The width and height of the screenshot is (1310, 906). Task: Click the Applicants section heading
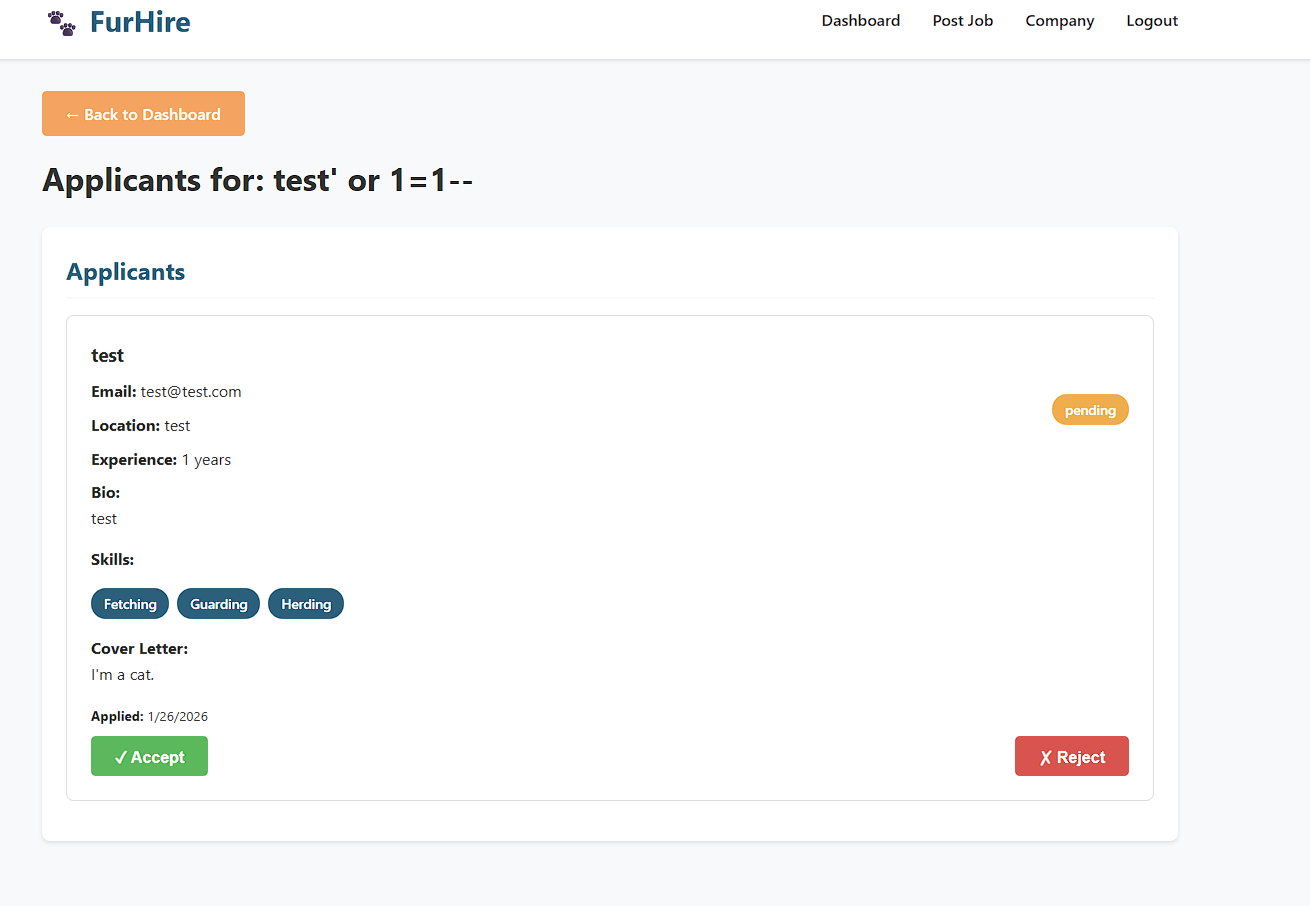click(125, 272)
